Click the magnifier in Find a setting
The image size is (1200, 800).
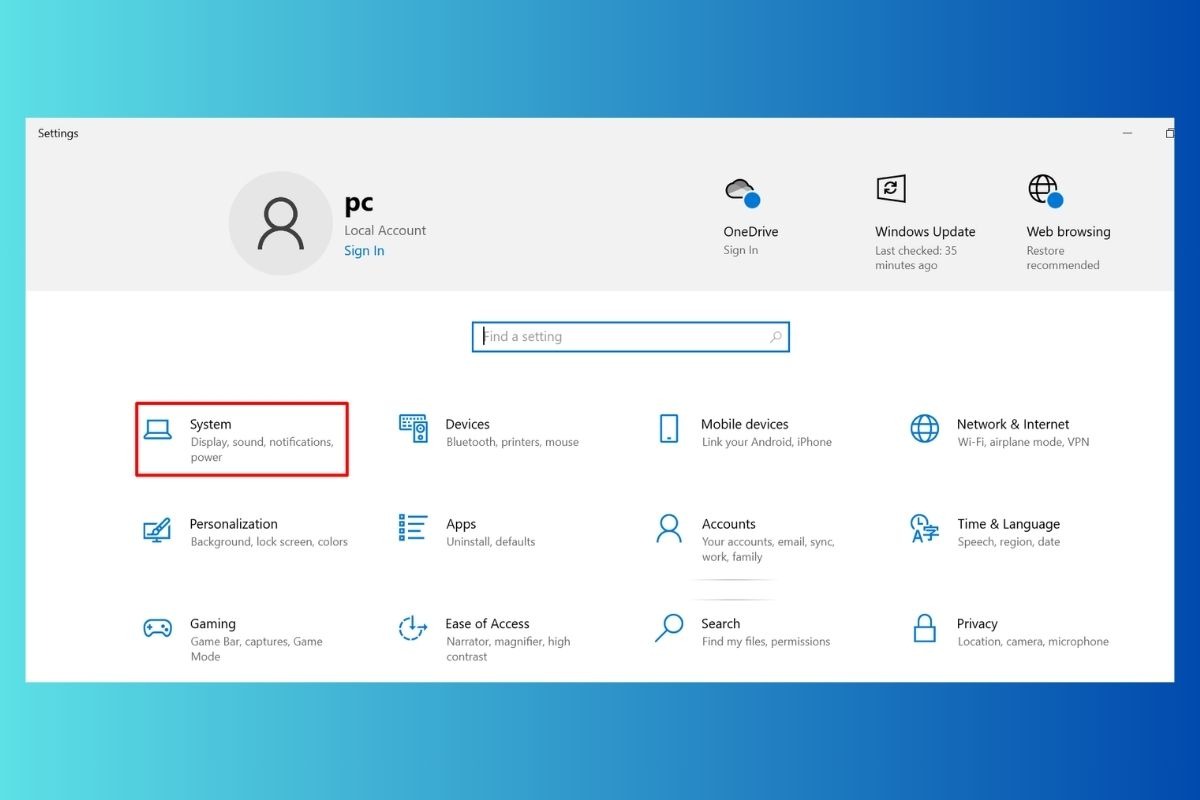click(x=776, y=337)
